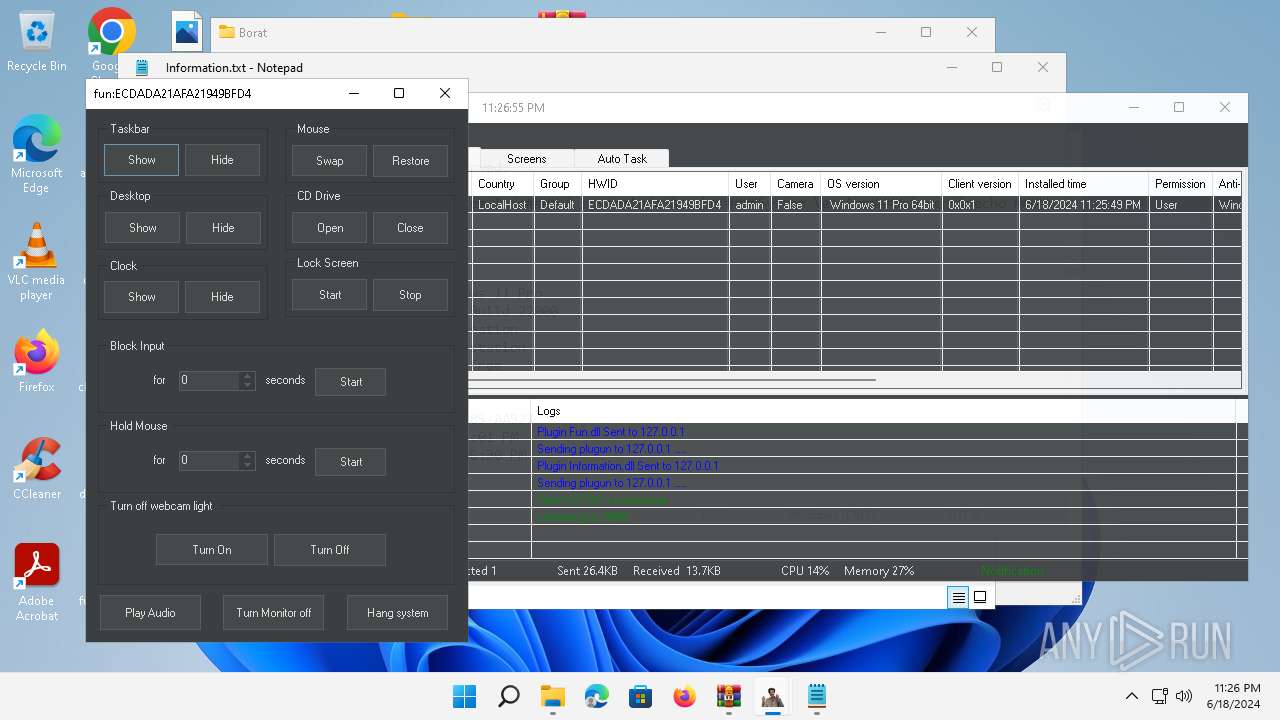Open Windows Start menu

tap(464, 696)
